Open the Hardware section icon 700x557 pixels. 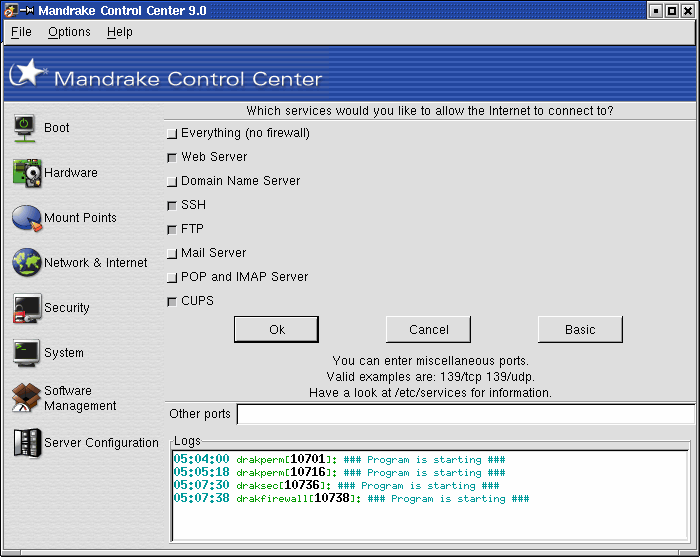(27, 173)
